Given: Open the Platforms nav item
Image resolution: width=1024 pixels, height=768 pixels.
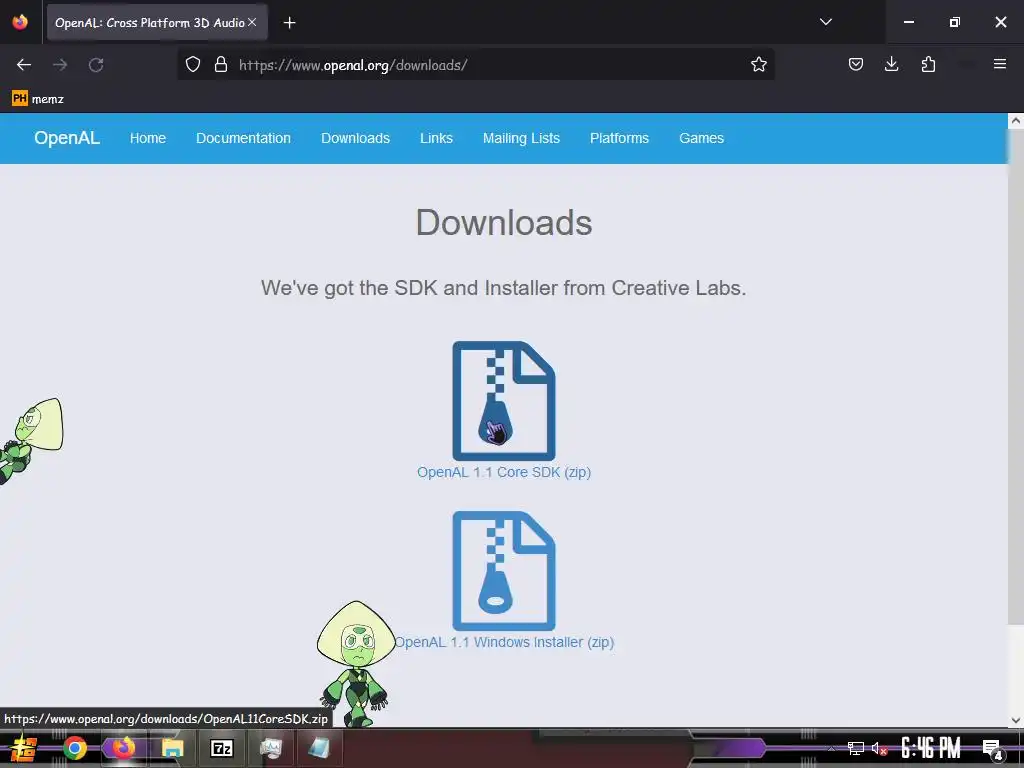Looking at the screenshot, I should (619, 138).
